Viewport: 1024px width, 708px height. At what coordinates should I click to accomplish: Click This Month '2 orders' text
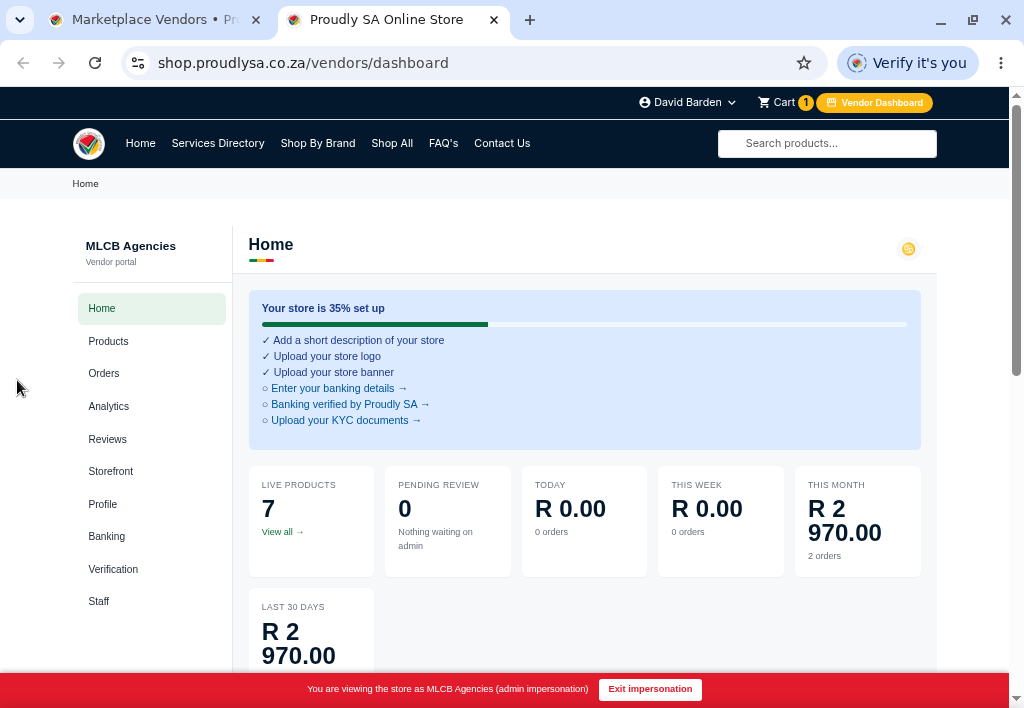pos(824,556)
